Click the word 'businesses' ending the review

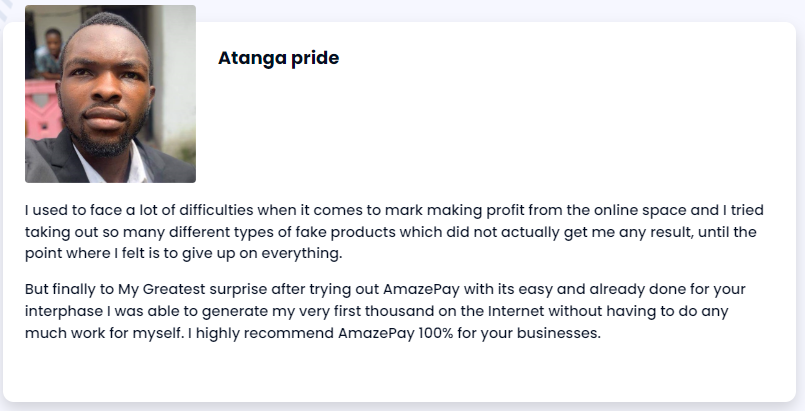tap(559, 334)
